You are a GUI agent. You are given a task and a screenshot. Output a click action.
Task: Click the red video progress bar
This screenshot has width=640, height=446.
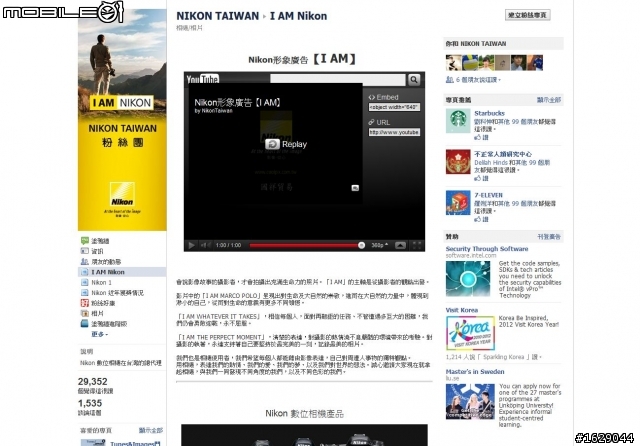click(304, 245)
